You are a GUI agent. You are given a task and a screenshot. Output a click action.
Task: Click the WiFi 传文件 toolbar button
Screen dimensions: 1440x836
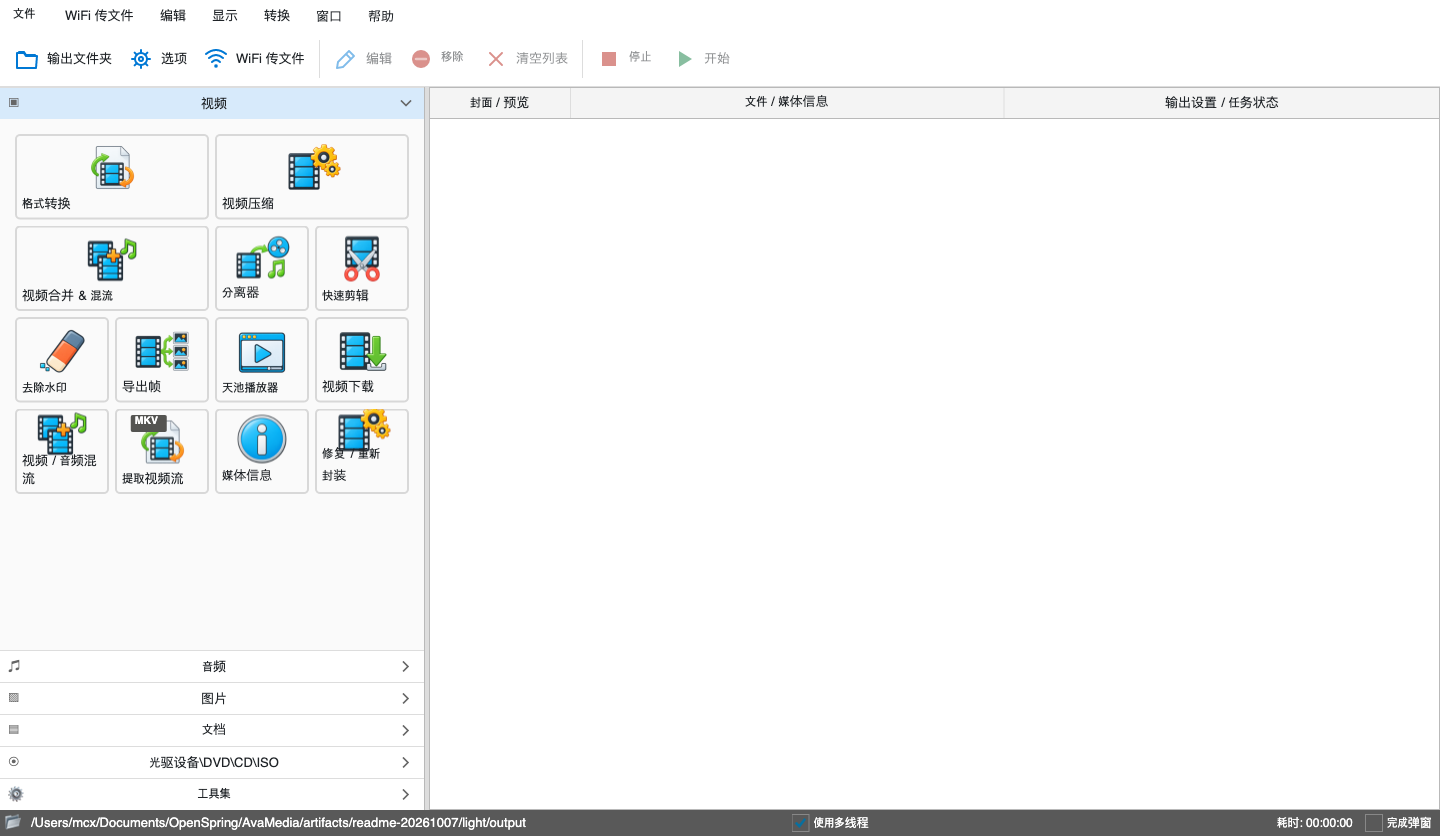click(x=255, y=59)
